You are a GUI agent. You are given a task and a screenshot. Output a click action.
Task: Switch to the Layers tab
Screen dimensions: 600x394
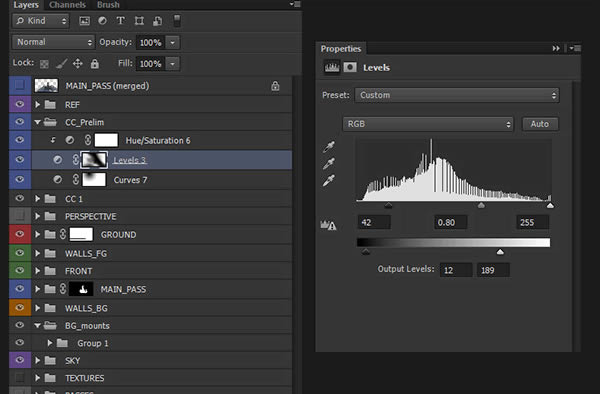click(x=26, y=5)
